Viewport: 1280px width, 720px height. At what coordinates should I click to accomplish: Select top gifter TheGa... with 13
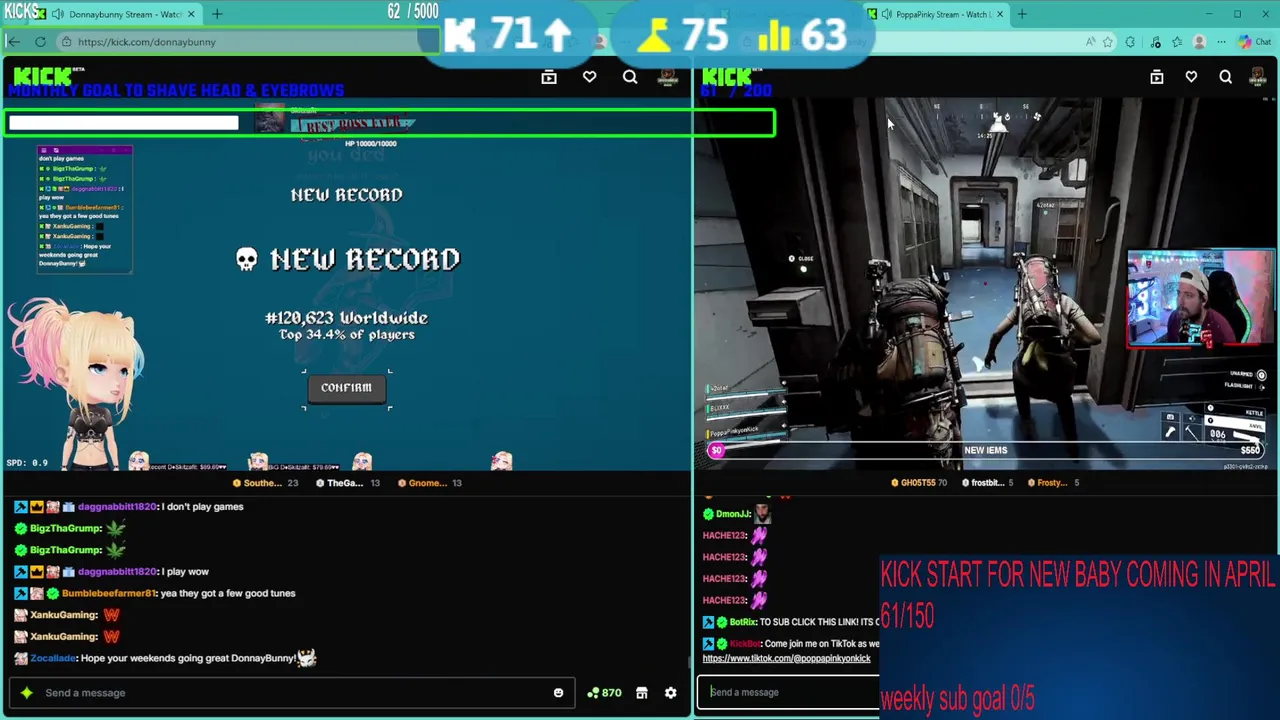(347, 483)
